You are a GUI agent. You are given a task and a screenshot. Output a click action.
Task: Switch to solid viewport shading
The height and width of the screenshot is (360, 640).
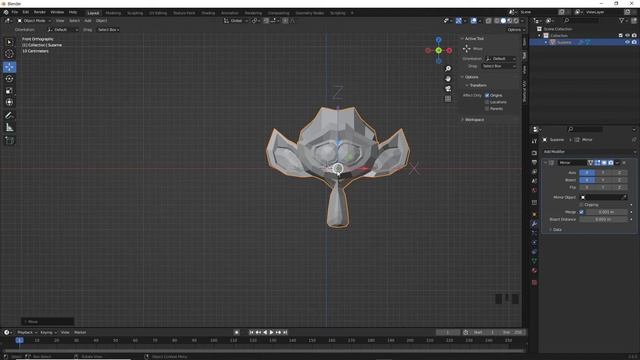(503, 20)
